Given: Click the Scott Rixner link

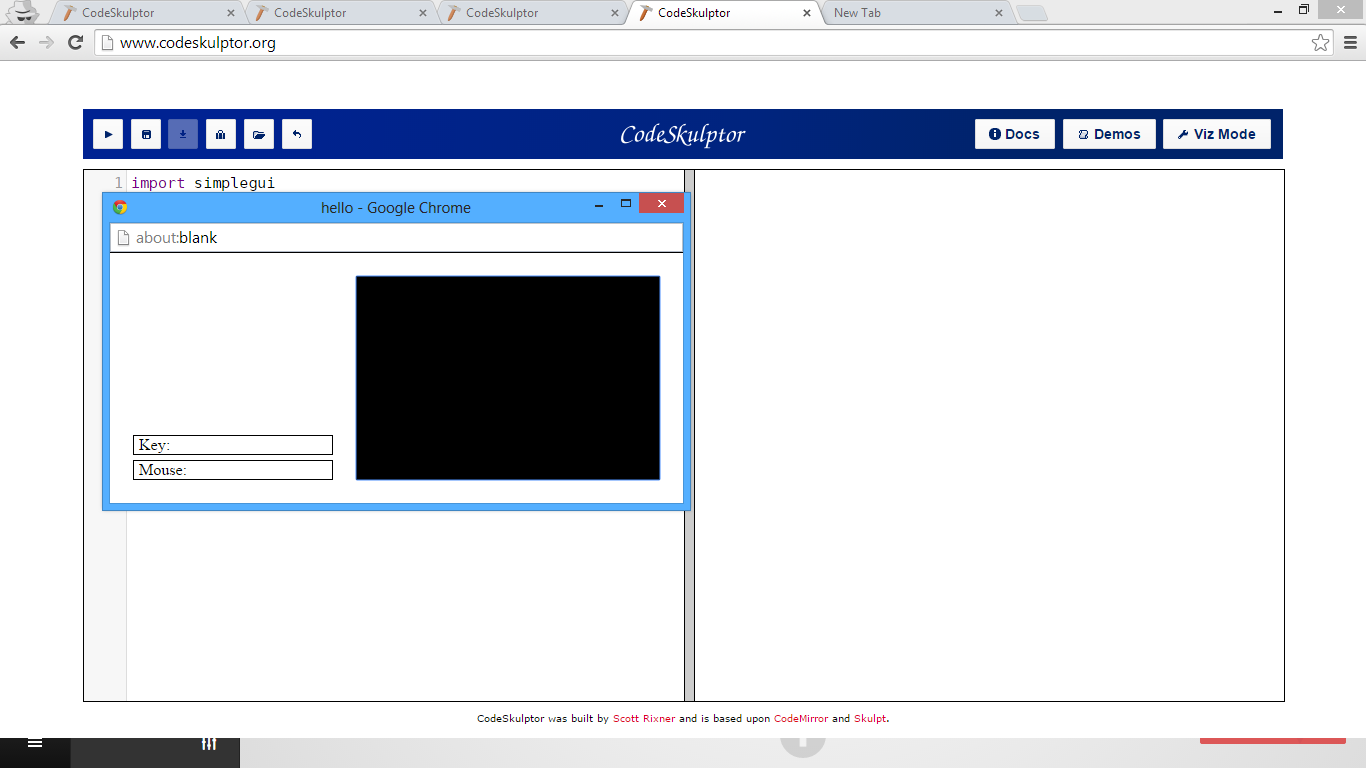Looking at the screenshot, I should tap(644, 718).
